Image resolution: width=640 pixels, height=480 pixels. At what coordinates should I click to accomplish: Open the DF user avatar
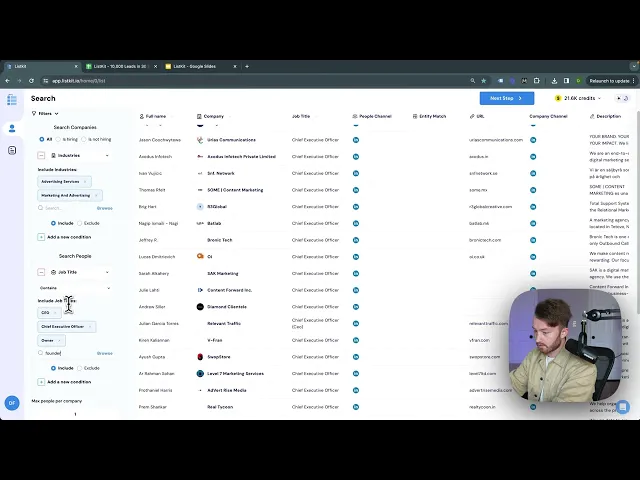[12, 403]
